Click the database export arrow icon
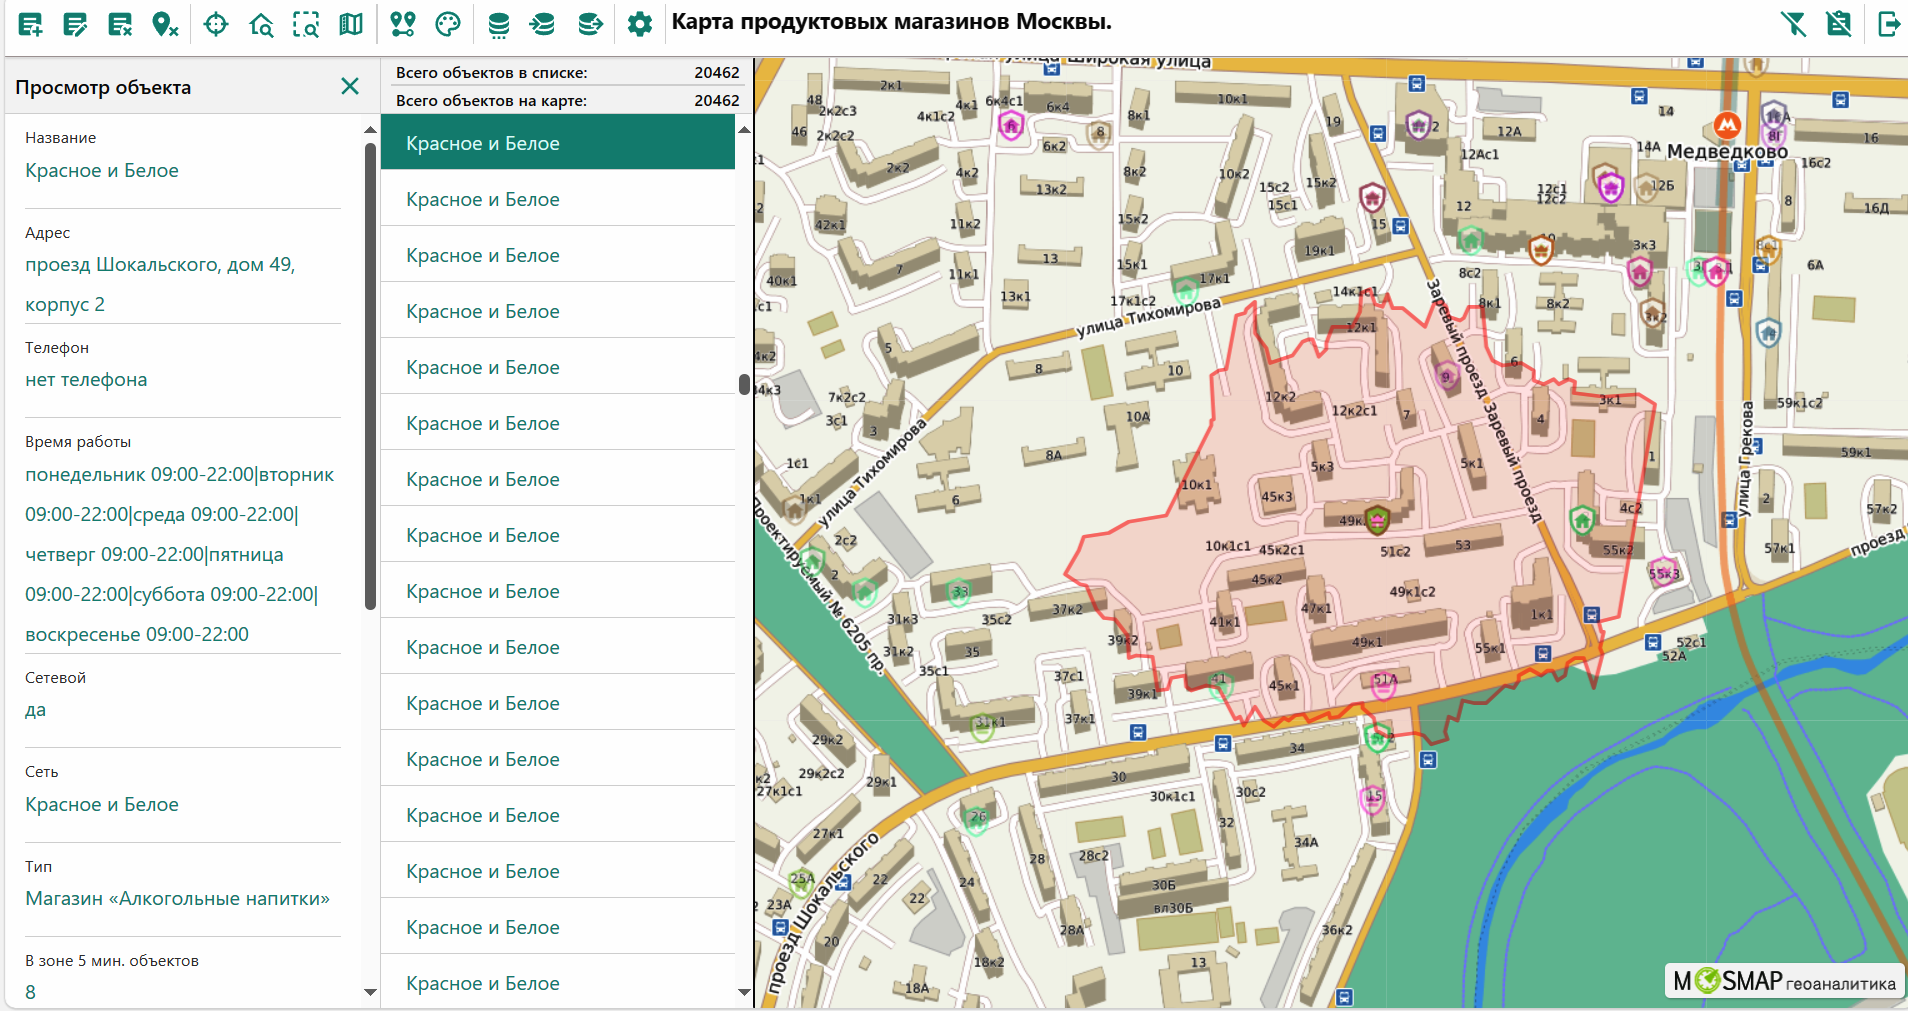The image size is (1908, 1011). (590, 25)
